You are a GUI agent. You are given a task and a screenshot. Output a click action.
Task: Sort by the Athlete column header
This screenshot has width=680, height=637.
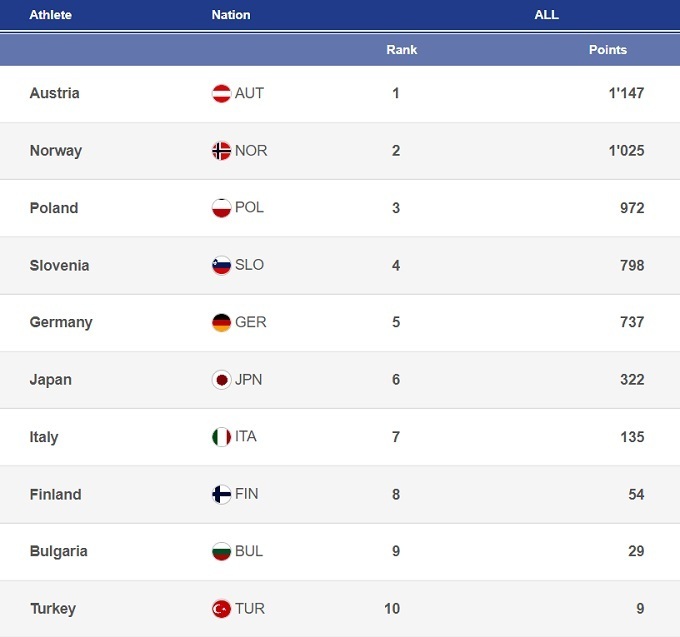(51, 15)
